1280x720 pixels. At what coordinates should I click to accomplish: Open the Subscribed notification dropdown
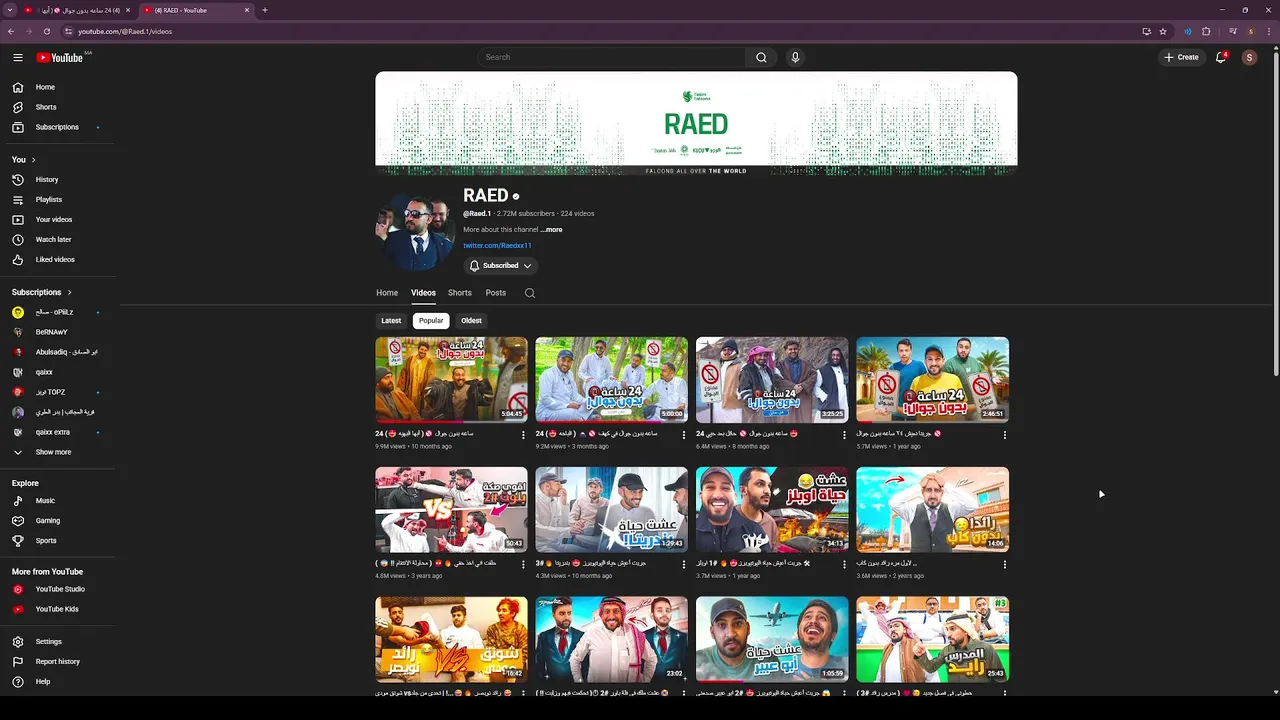500,266
